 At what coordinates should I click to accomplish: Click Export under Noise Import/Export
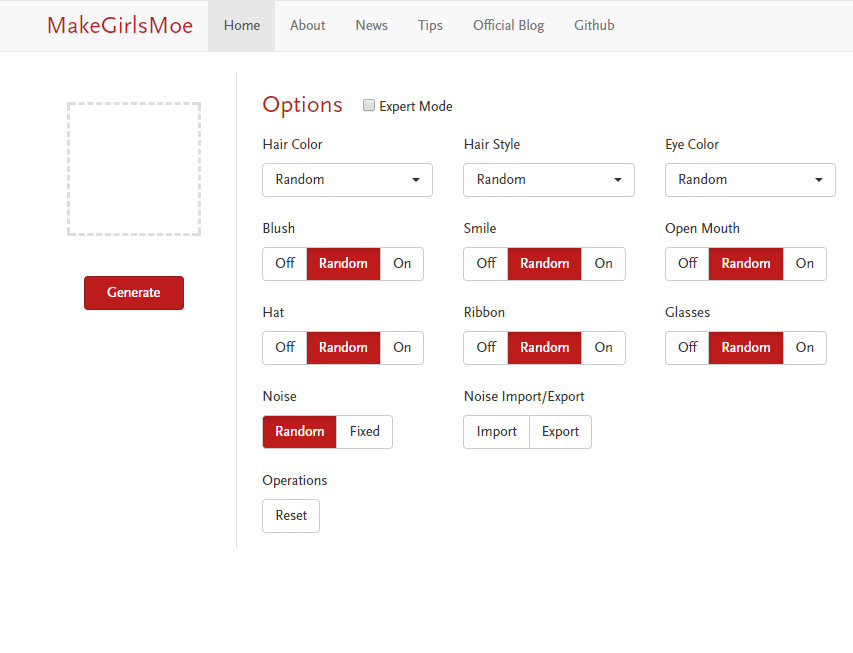(x=560, y=432)
